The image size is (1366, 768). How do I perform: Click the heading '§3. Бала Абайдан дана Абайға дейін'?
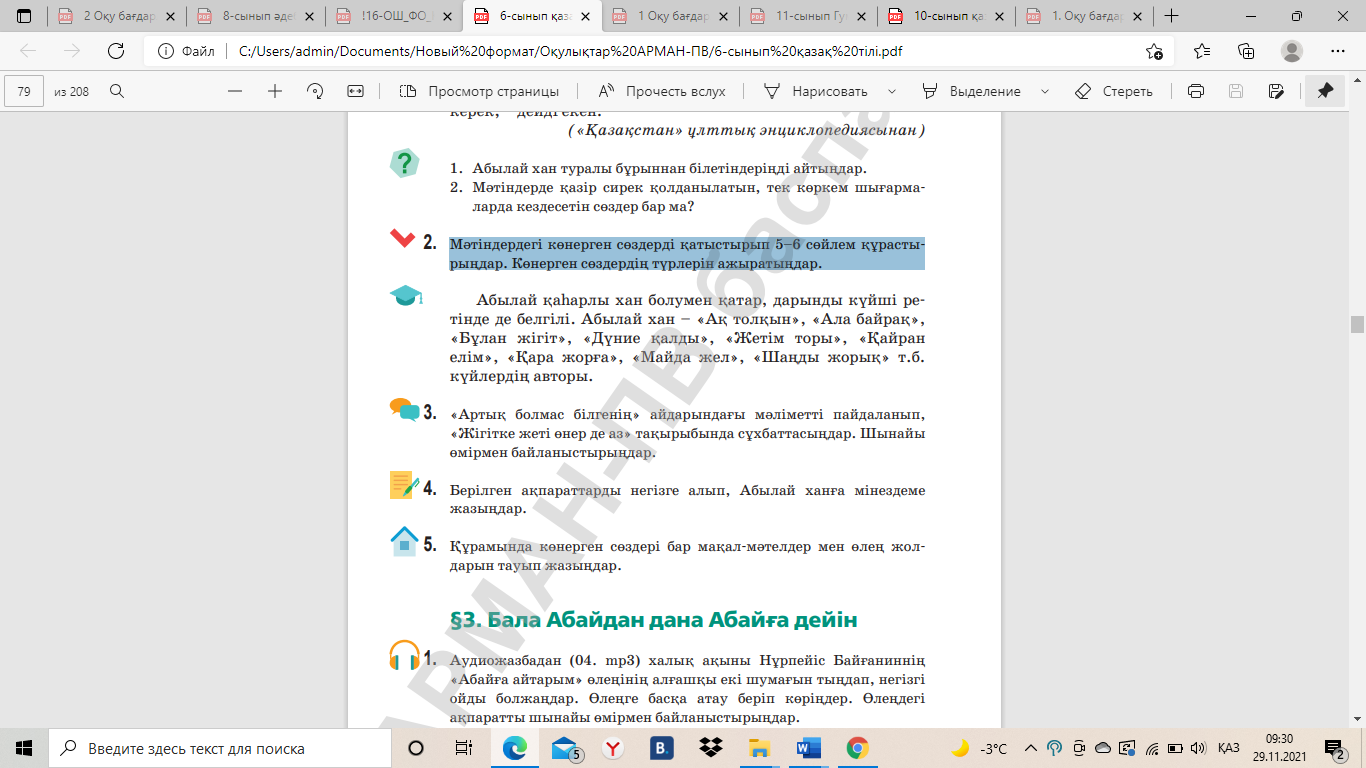pos(654,620)
